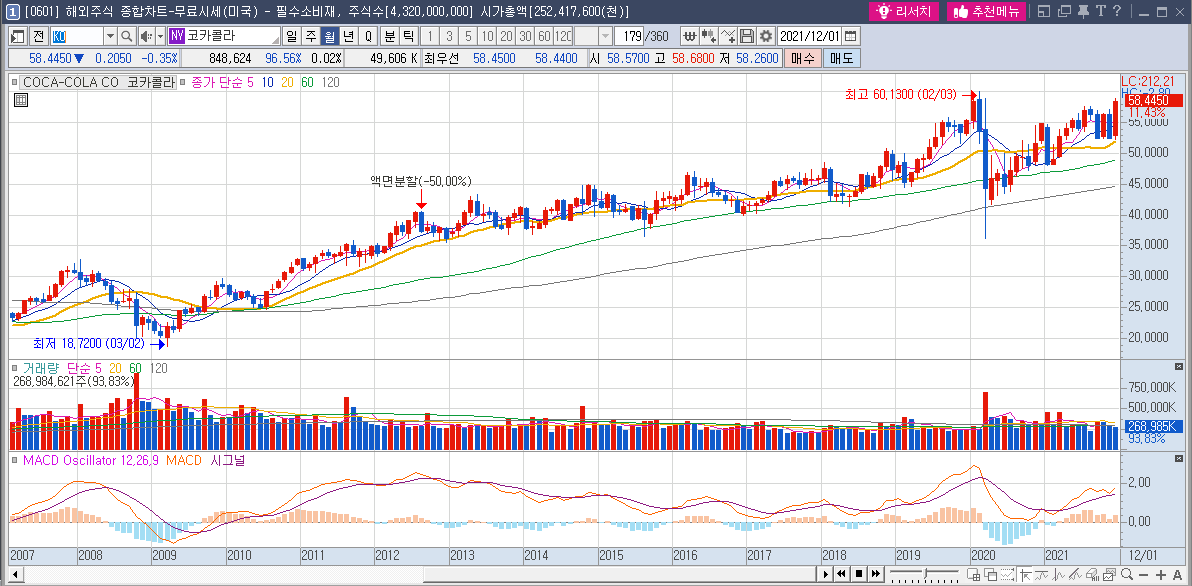Switch to daily (일) chart period
The width and height of the screenshot is (1192, 586).
coord(293,36)
